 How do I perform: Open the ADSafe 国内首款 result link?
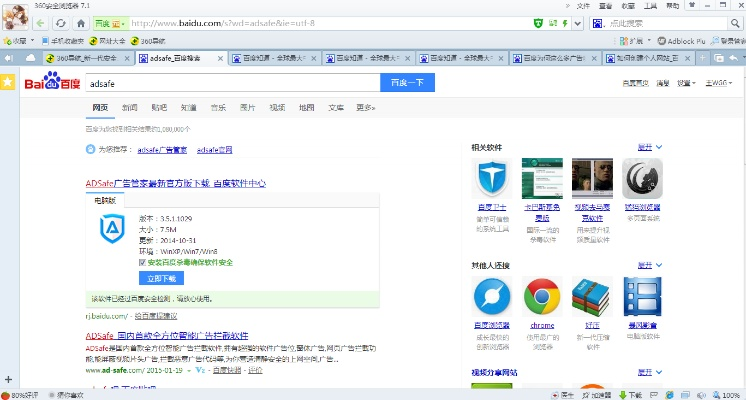click(x=167, y=335)
